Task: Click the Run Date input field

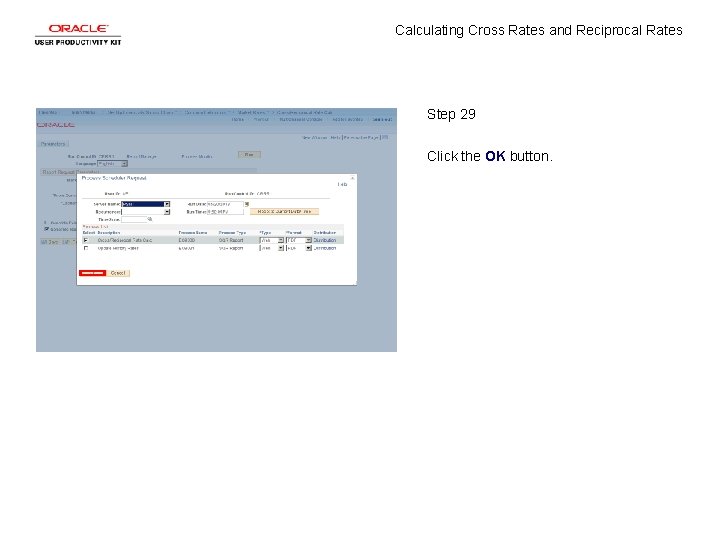Action: click(225, 204)
